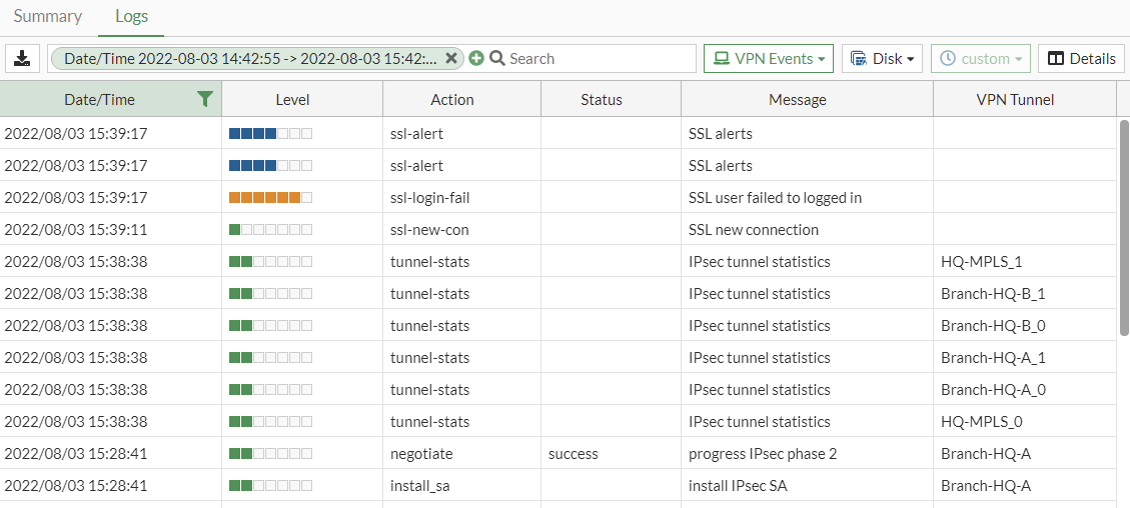Click the green add filter plus icon
The width and height of the screenshot is (1130, 508).
[x=476, y=59]
